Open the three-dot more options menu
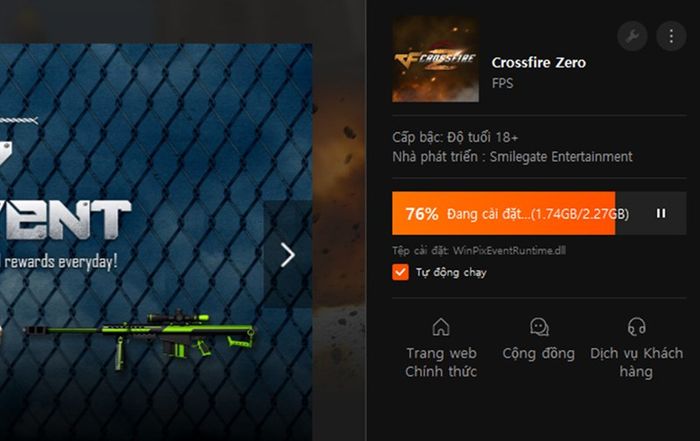The image size is (700, 441). pos(671,36)
